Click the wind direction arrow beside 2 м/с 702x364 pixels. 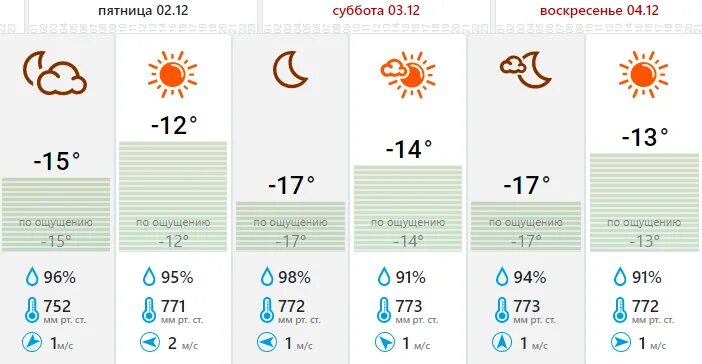150,343
